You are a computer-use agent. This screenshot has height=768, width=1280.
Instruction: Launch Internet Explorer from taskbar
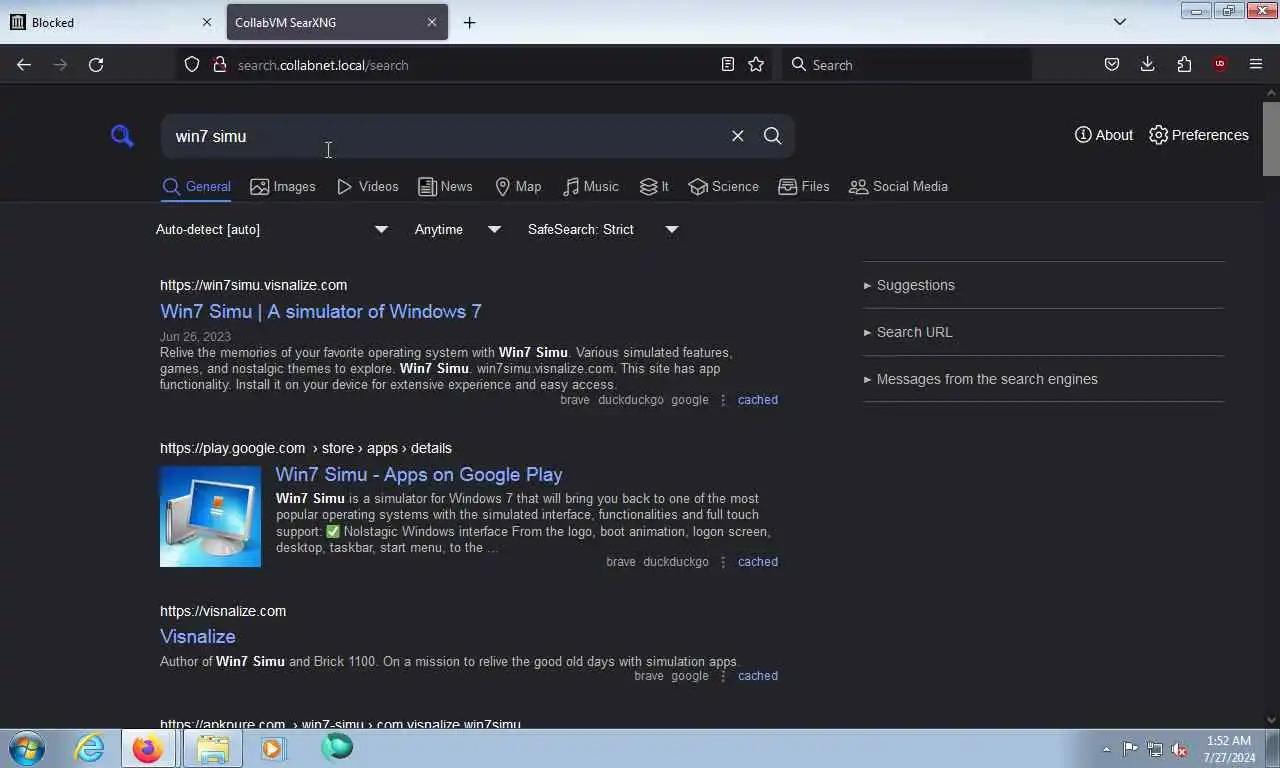89,748
